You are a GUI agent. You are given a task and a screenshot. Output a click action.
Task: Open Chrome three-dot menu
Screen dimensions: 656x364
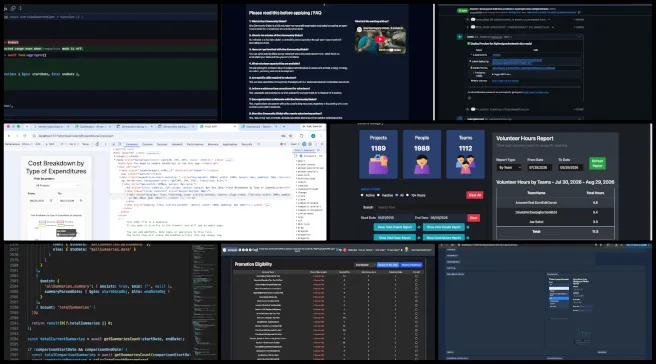tap(321, 136)
